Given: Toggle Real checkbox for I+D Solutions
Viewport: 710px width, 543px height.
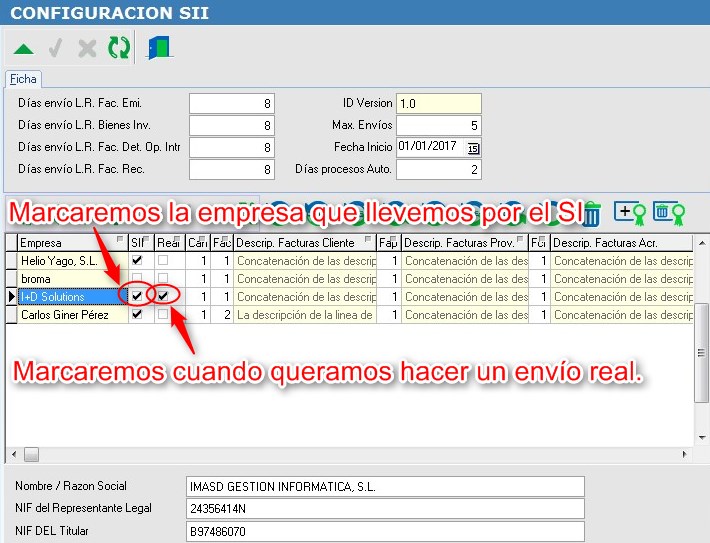Looking at the screenshot, I should click(163, 296).
